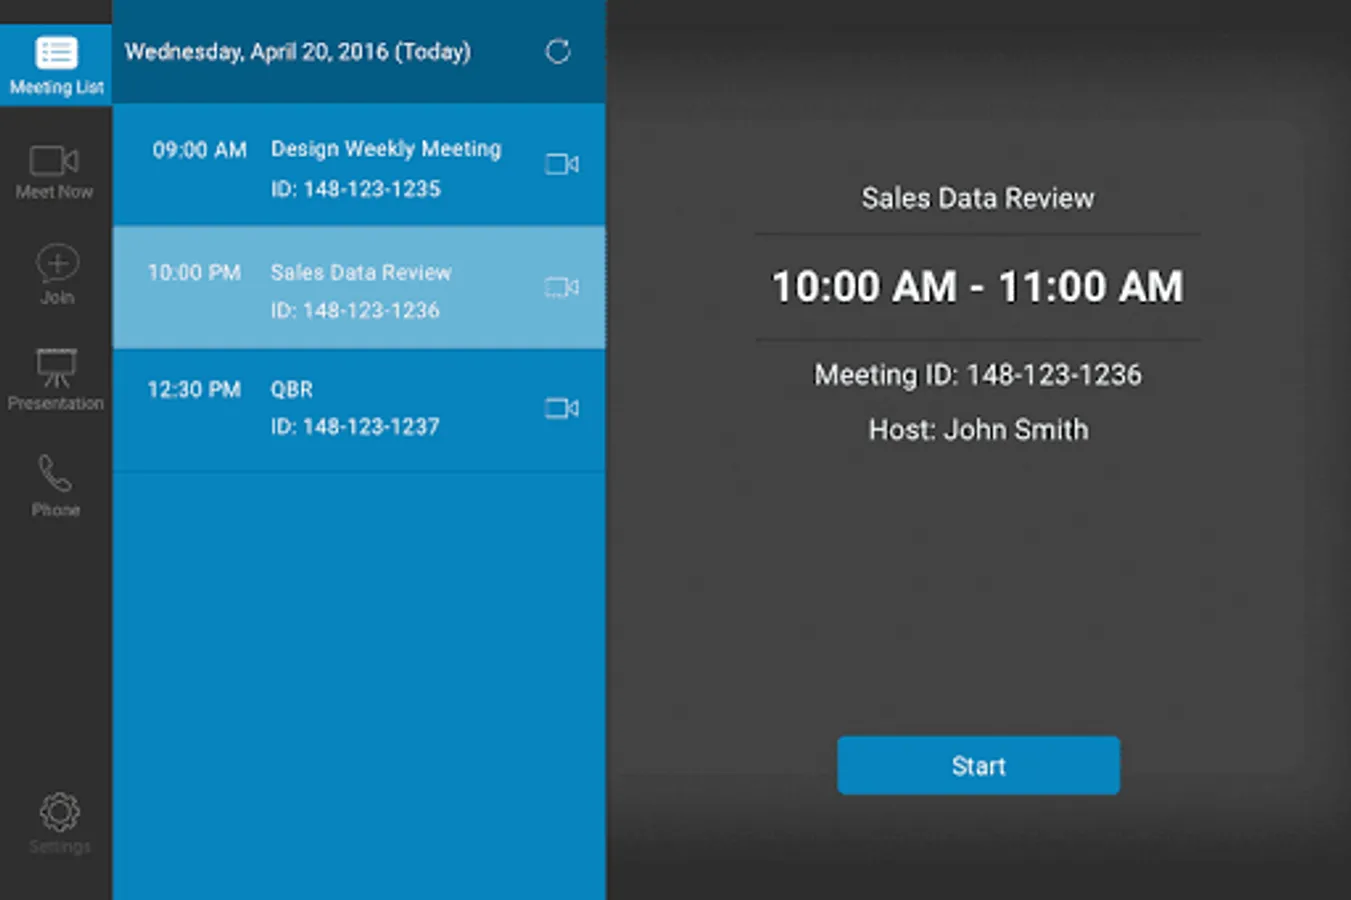The height and width of the screenshot is (900, 1351).
Task: Select the QBR meeting title
Action: pos(292,389)
